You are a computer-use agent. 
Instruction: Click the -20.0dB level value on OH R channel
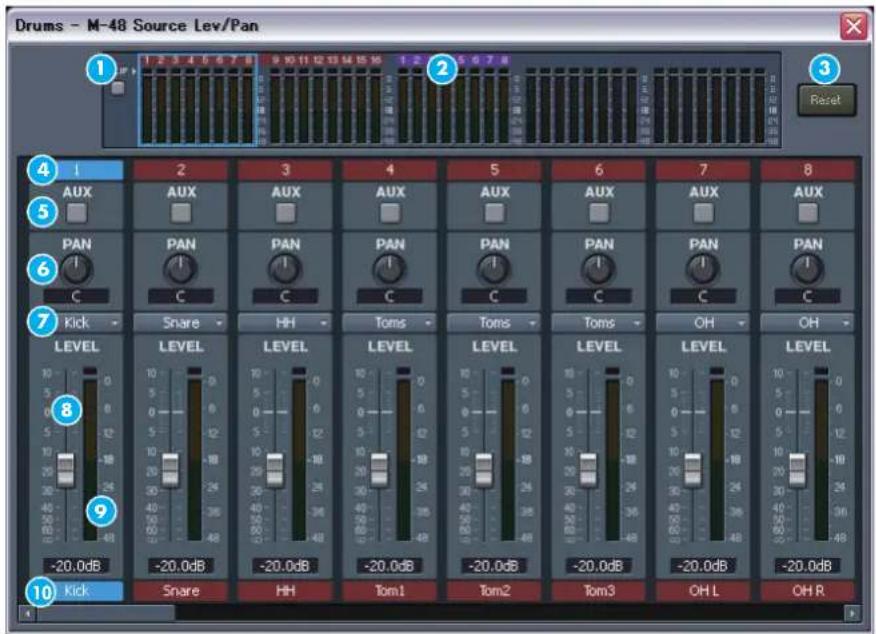(808, 566)
